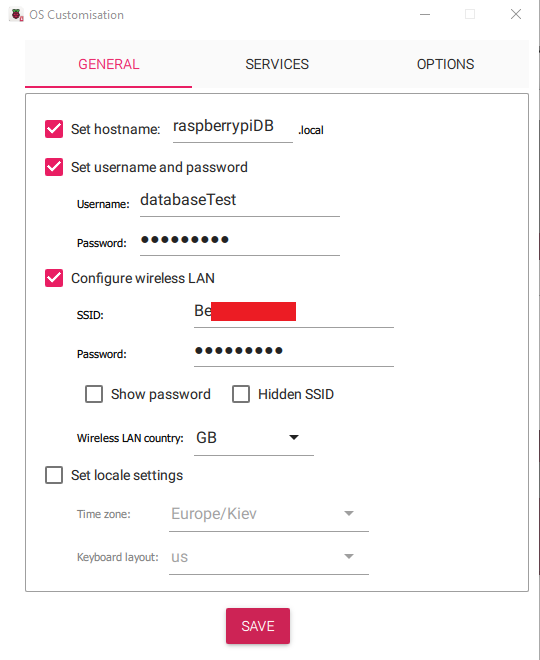Enable the Show password checkbox

tap(94, 394)
